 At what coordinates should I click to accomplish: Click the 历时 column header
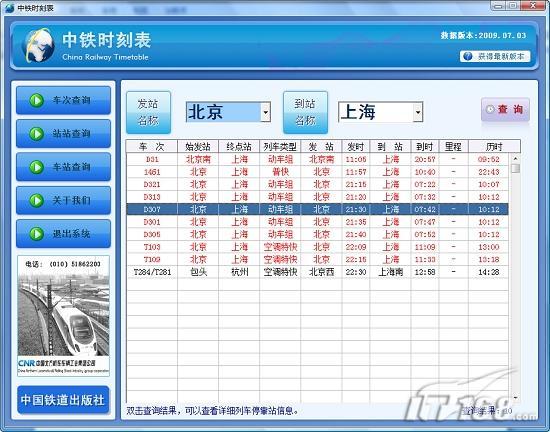click(494, 146)
